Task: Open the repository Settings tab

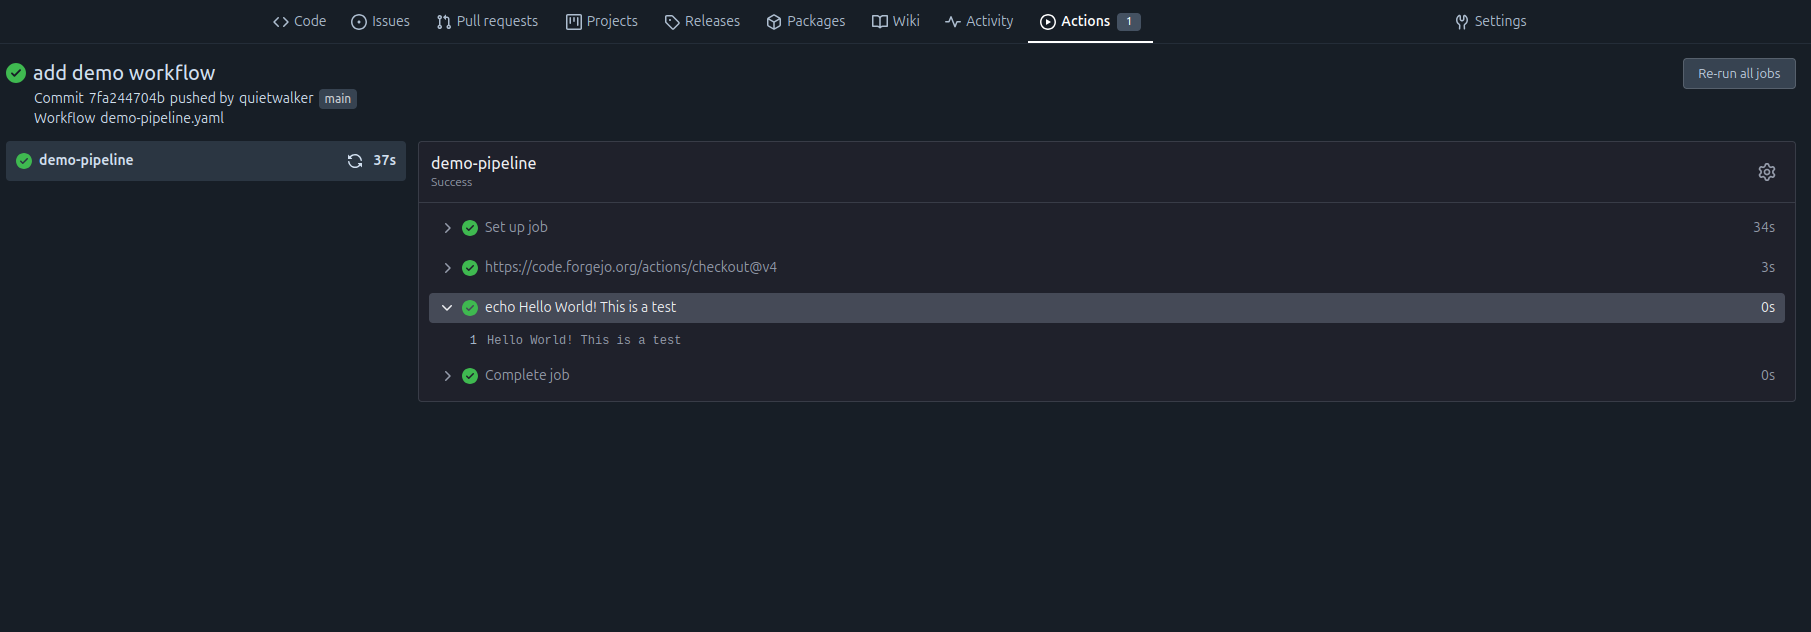Action: (1490, 21)
